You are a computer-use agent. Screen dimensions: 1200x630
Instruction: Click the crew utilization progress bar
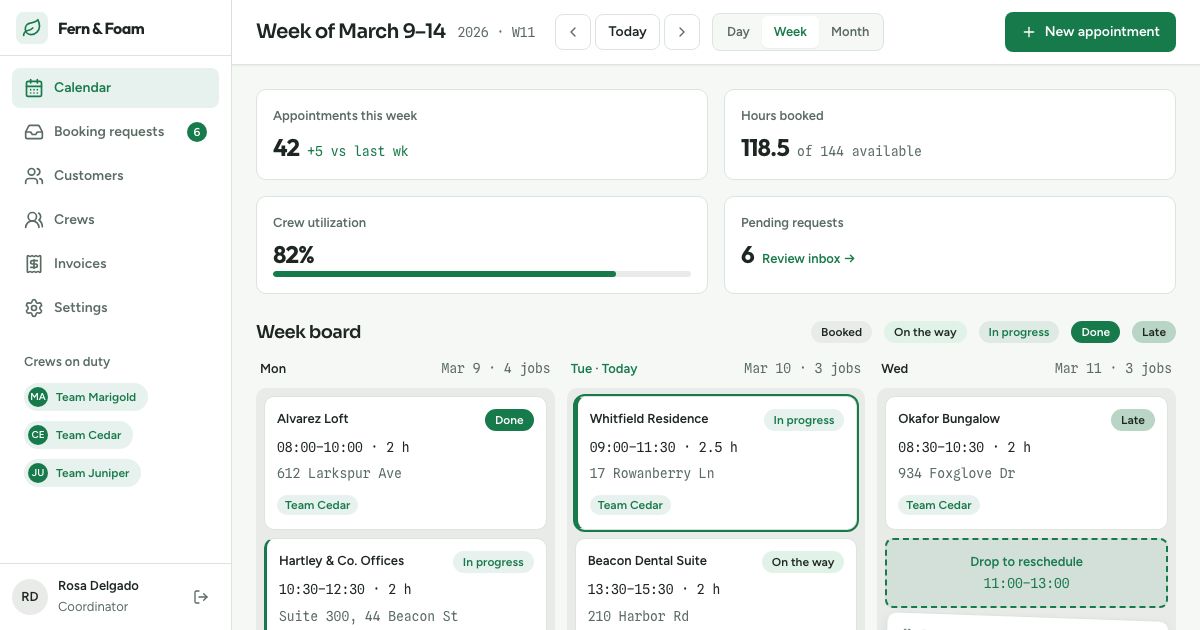(482, 274)
